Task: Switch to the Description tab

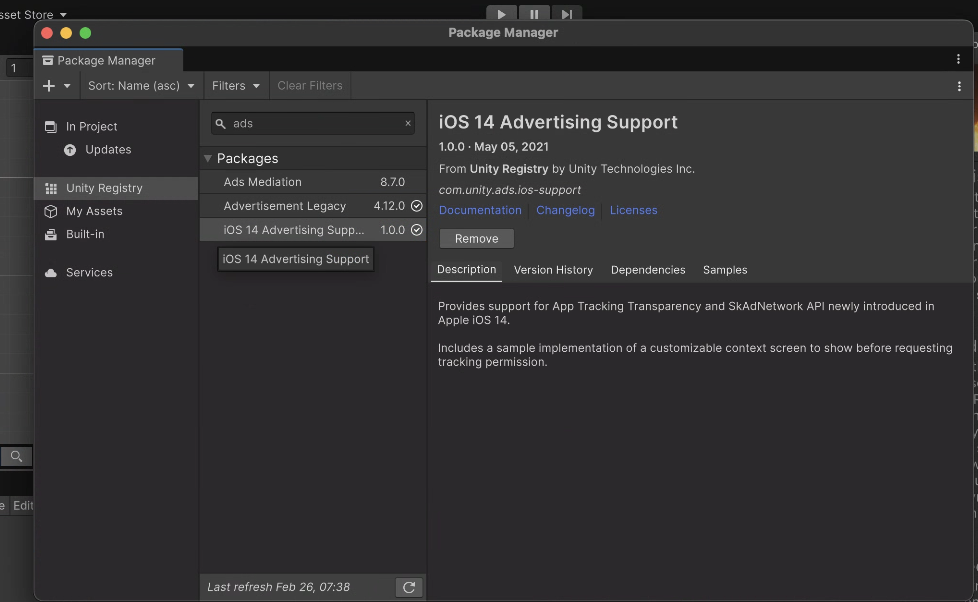Action: [467, 269]
